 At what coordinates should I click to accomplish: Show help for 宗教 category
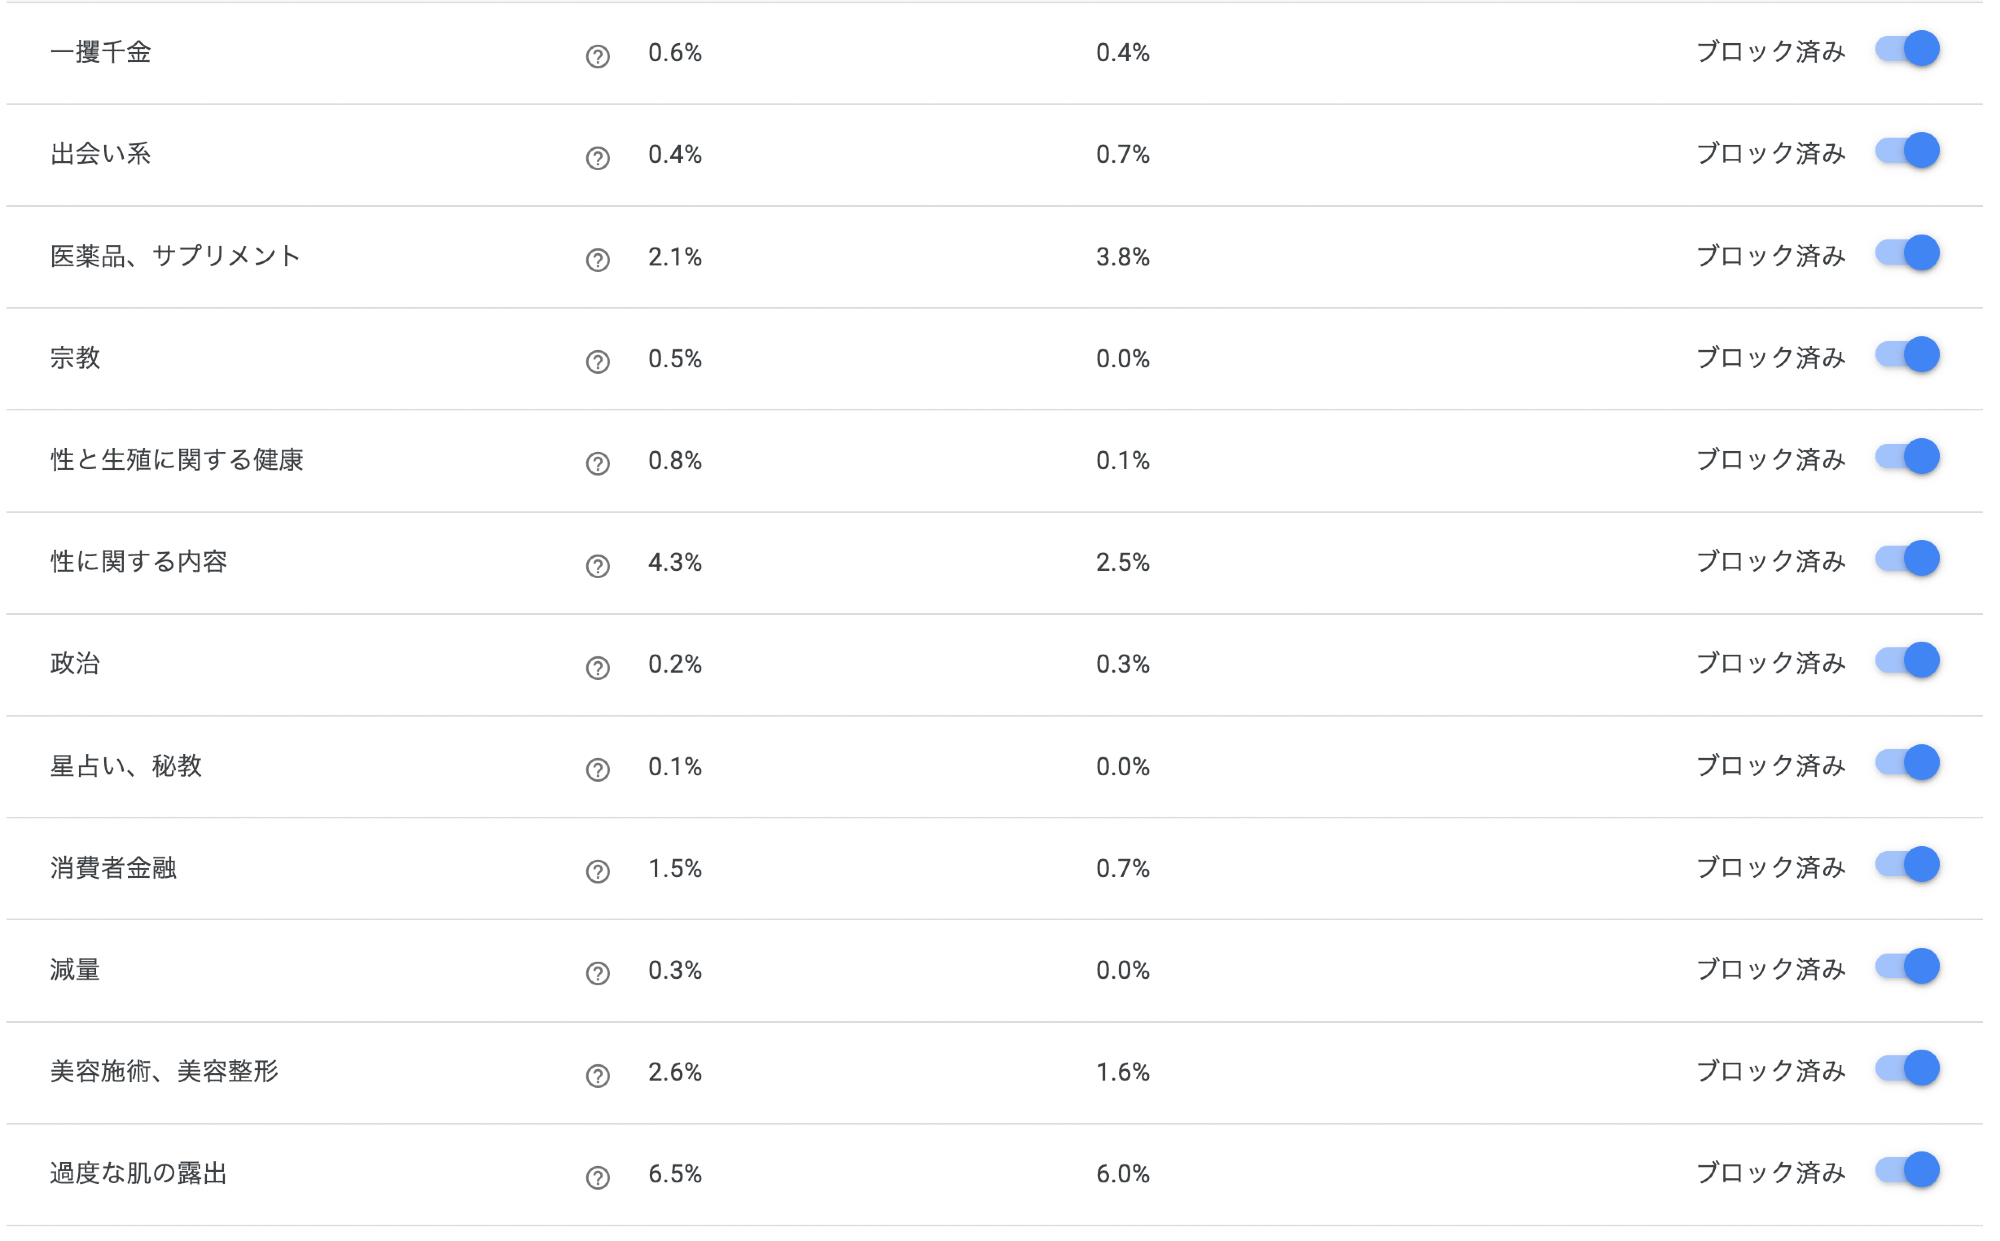(597, 362)
